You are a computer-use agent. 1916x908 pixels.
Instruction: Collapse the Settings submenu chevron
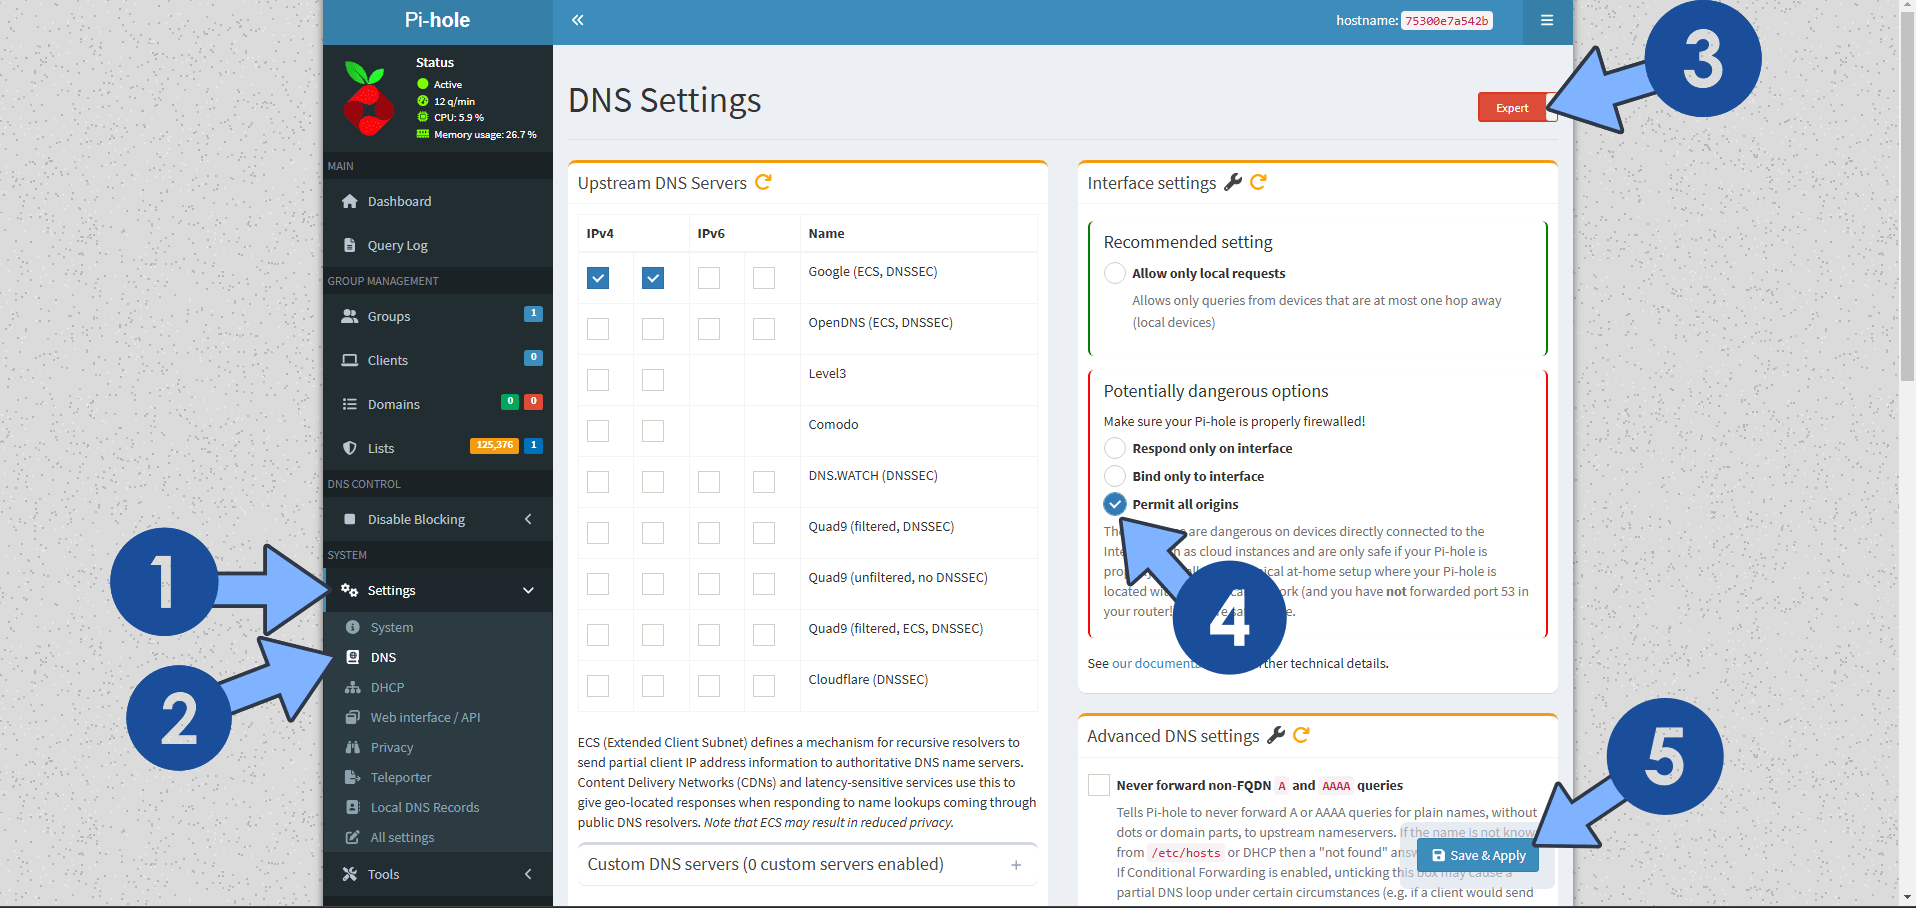[x=528, y=590]
